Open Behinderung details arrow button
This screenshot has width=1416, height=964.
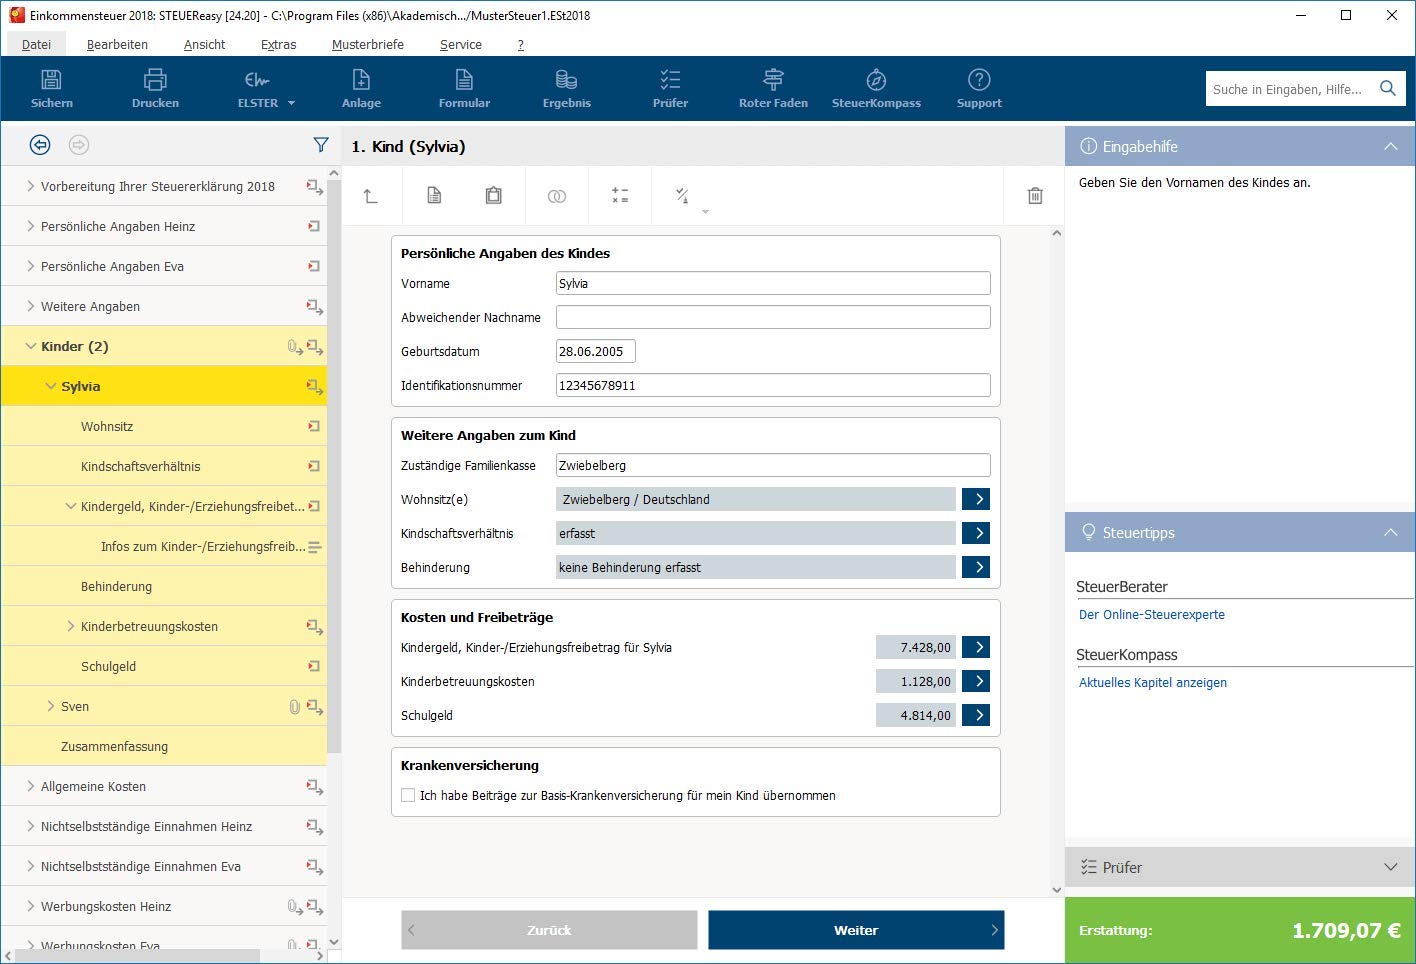tap(976, 567)
